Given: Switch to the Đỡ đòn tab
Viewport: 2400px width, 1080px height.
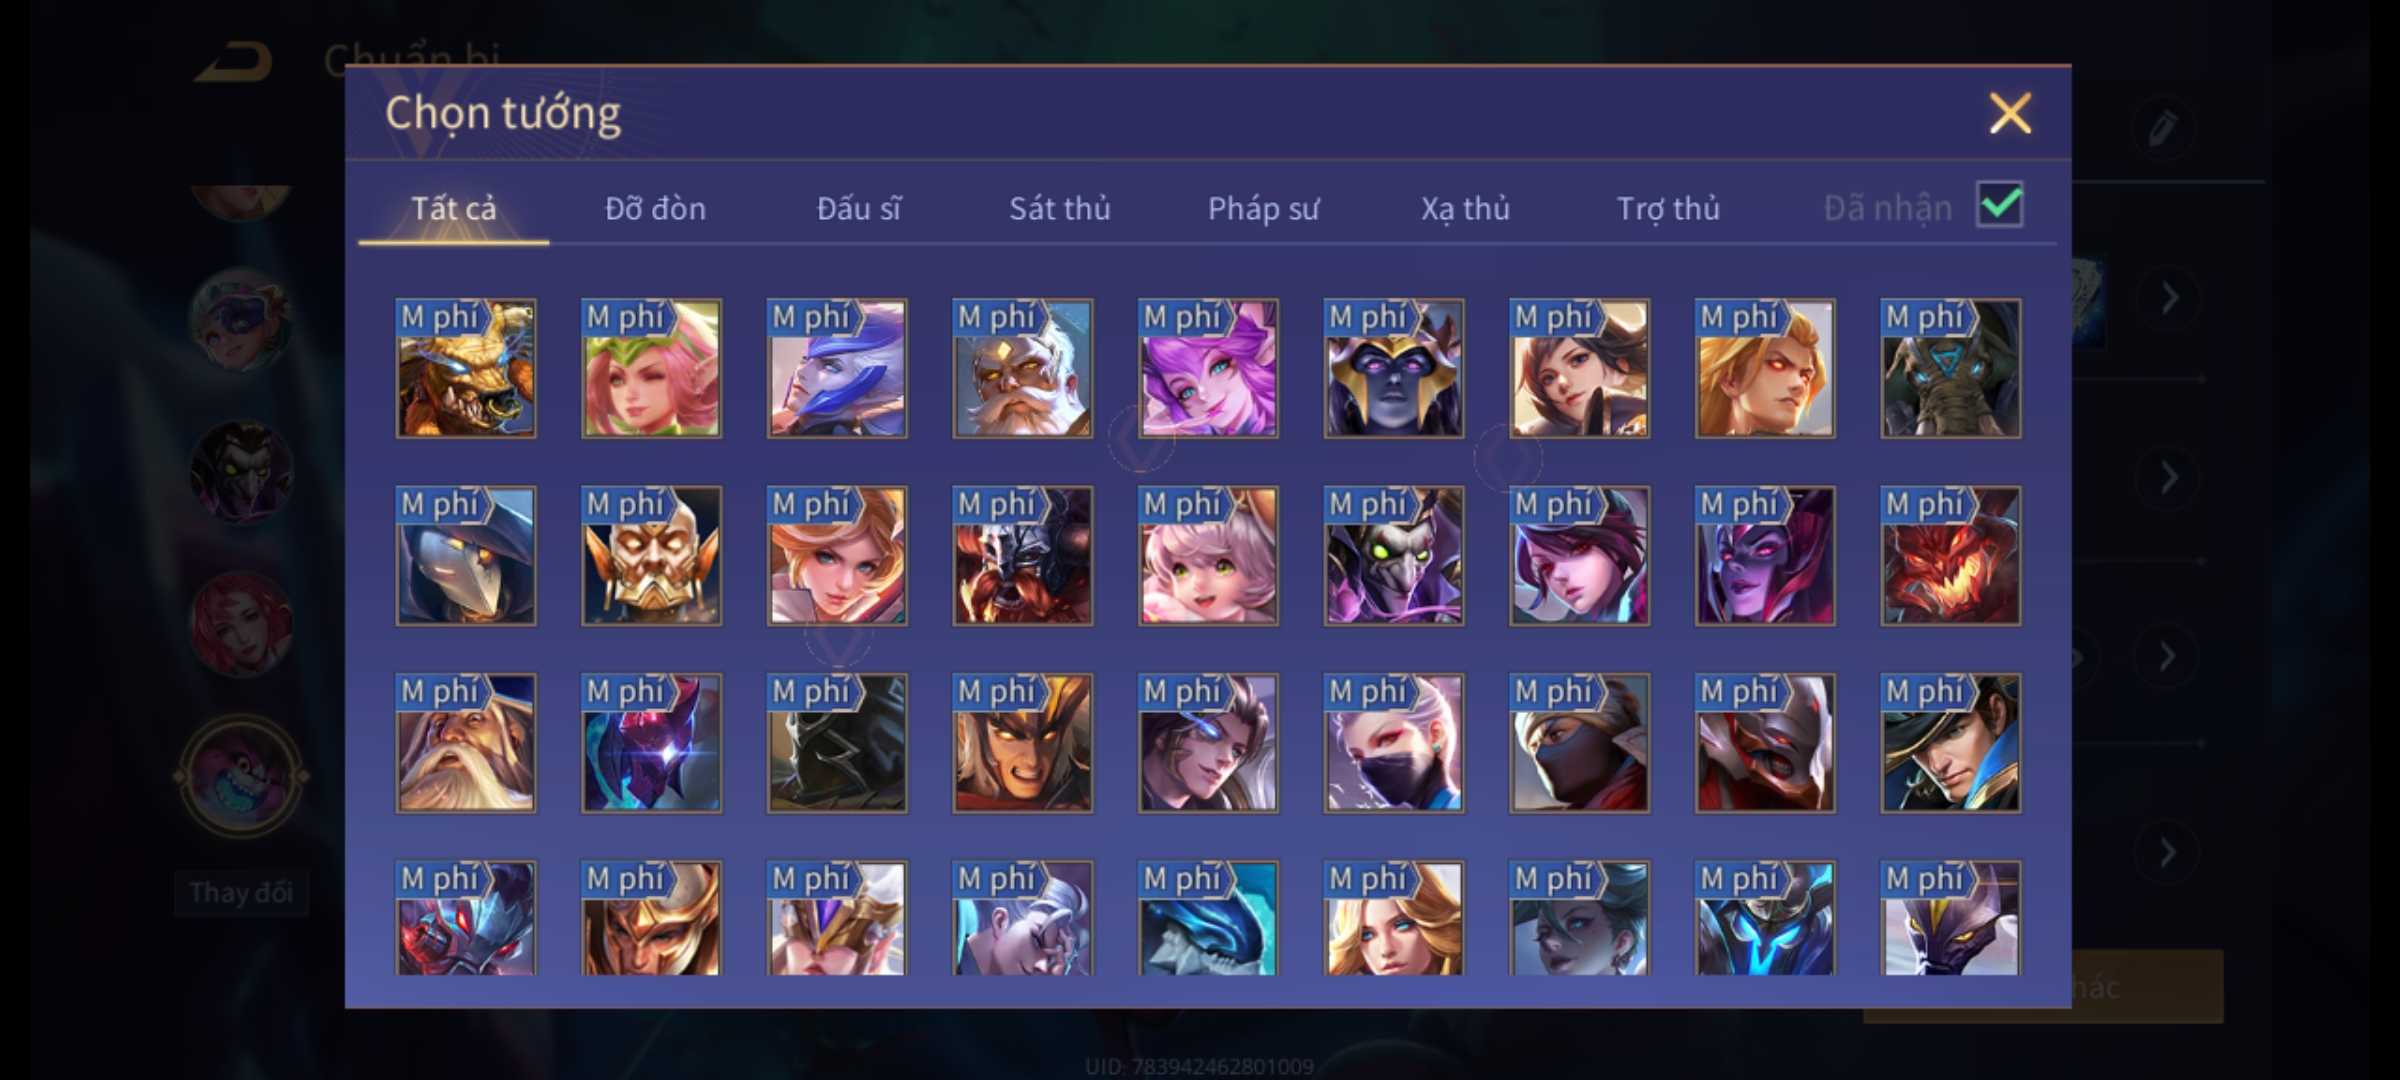Looking at the screenshot, I should pyautogui.click(x=655, y=208).
